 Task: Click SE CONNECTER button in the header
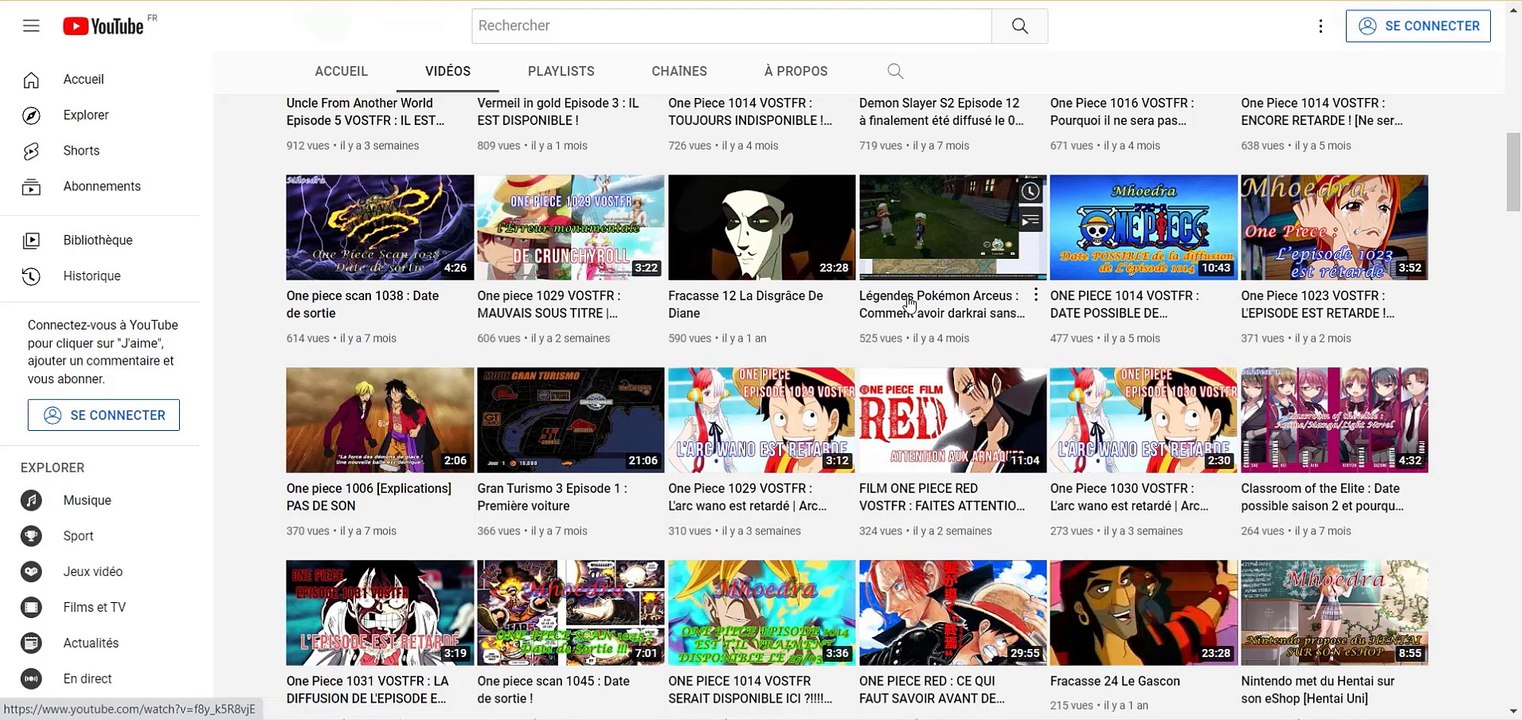[x=1418, y=26]
